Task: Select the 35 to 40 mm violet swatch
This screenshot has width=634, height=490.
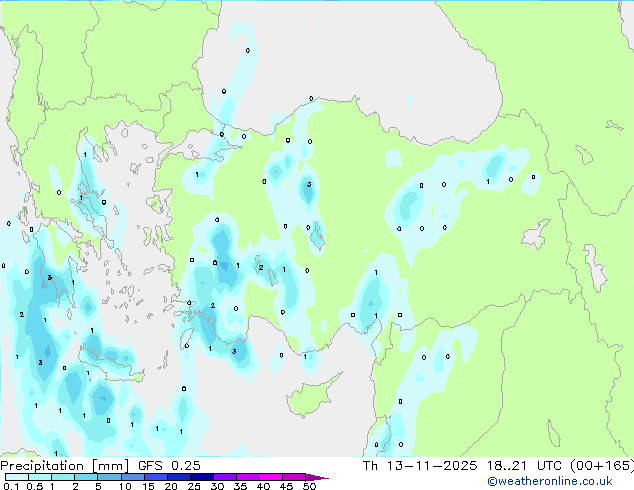Action: (247, 477)
